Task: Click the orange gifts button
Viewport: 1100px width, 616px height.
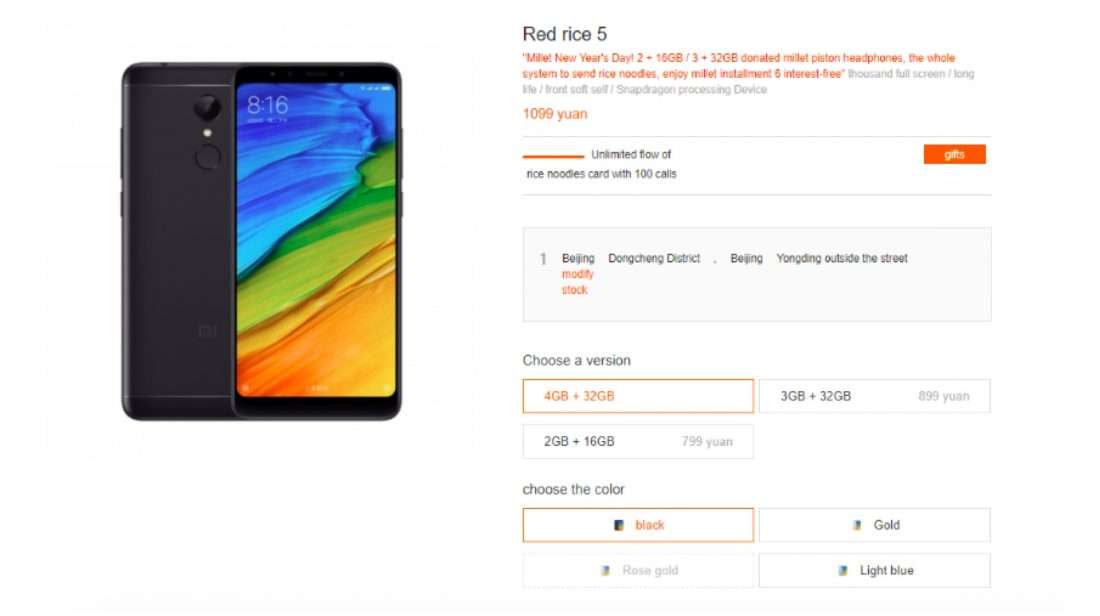Action: tap(954, 154)
